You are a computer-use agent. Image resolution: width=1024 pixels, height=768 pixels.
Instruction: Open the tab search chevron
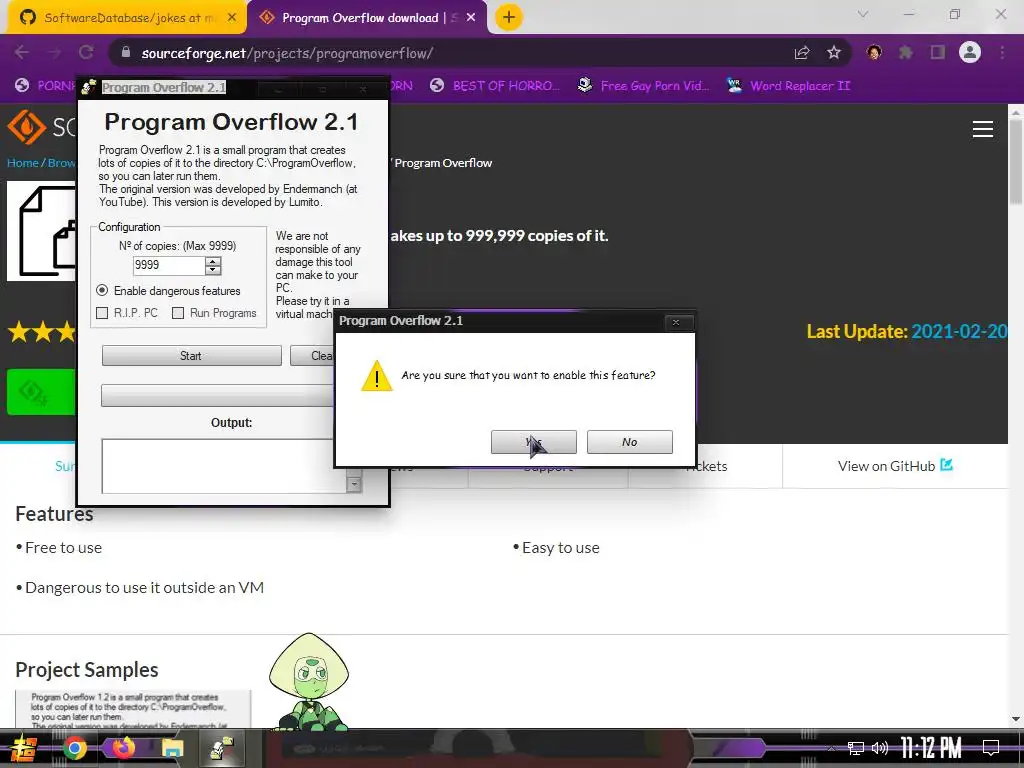pyautogui.click(x=863, y=14)
